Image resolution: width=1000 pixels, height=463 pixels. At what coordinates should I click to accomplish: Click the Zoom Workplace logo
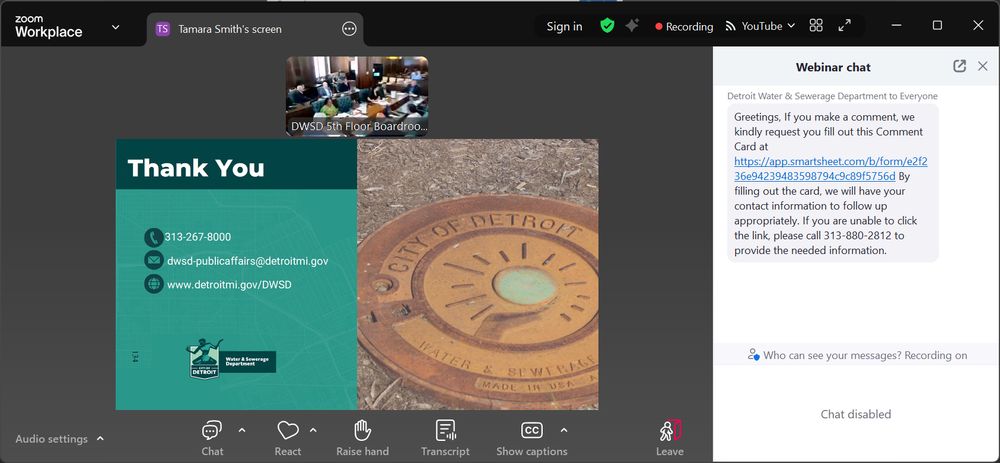(48, 27)
